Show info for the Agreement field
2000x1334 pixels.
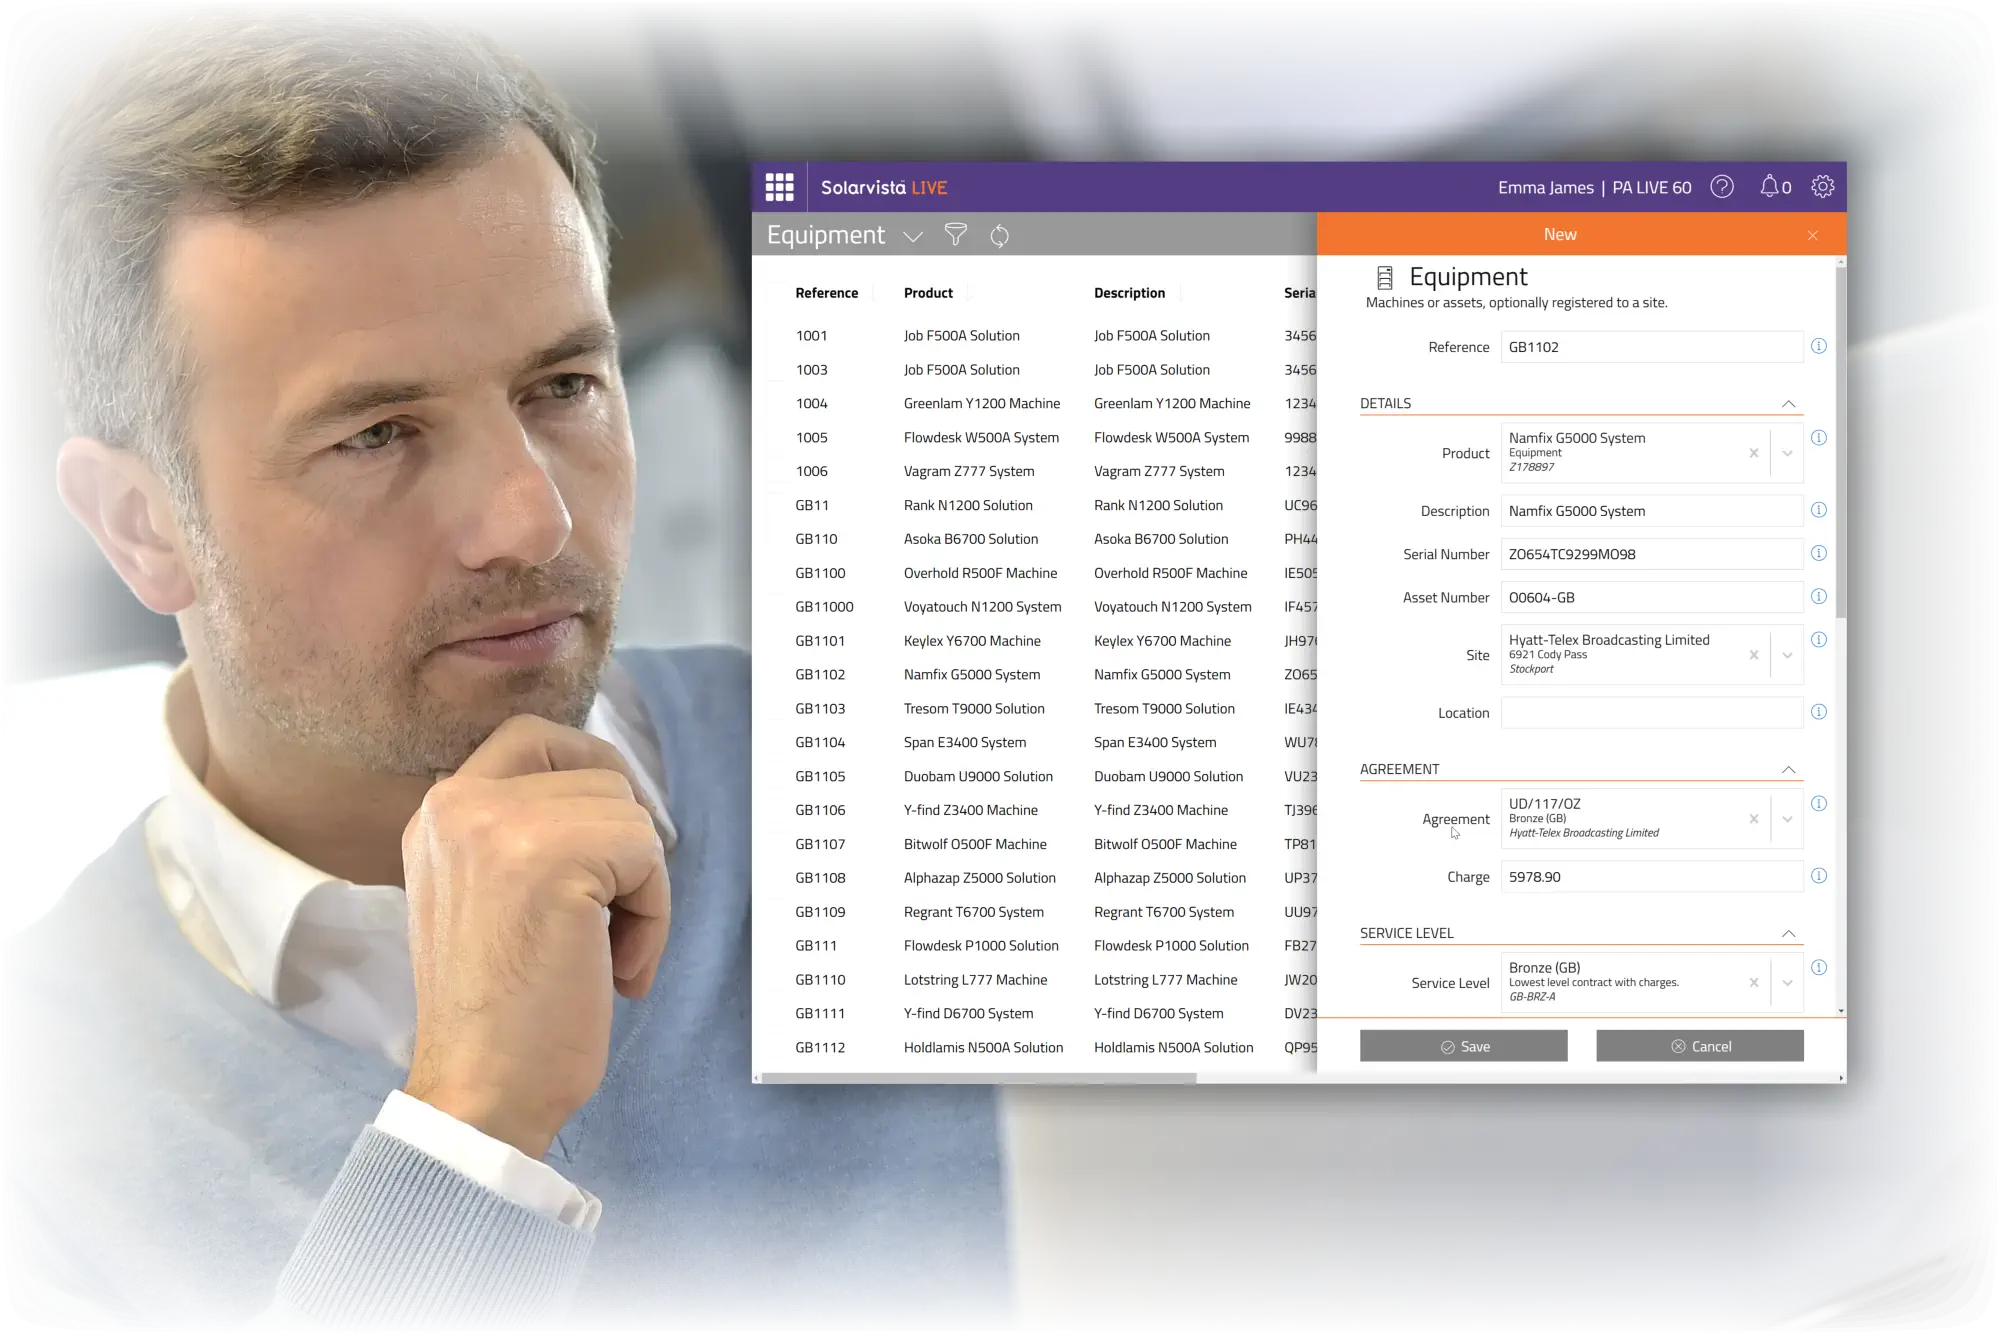click(x=1819, y=804)
